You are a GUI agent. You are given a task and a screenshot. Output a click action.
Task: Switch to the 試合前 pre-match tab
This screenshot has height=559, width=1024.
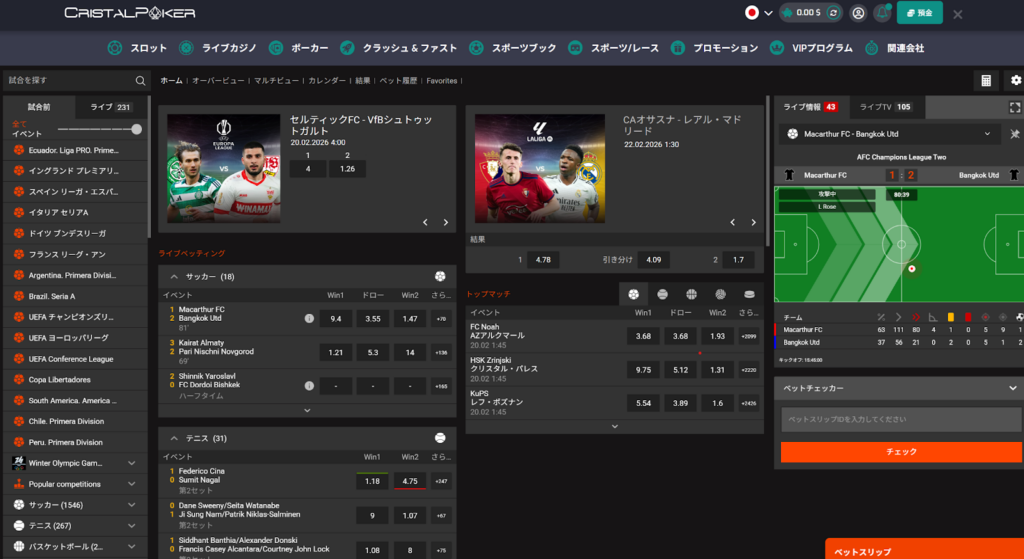pos(39,107)
